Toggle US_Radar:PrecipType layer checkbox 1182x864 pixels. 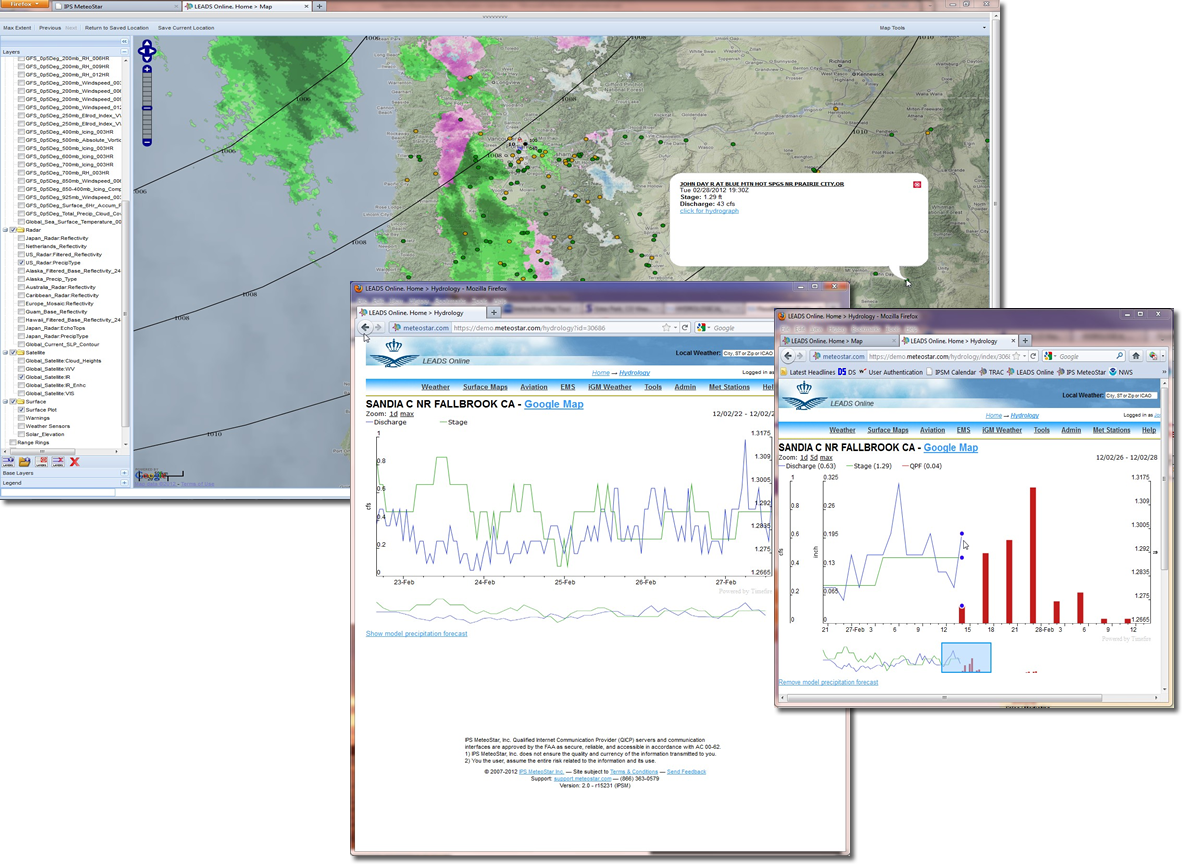tap(21, 262)
